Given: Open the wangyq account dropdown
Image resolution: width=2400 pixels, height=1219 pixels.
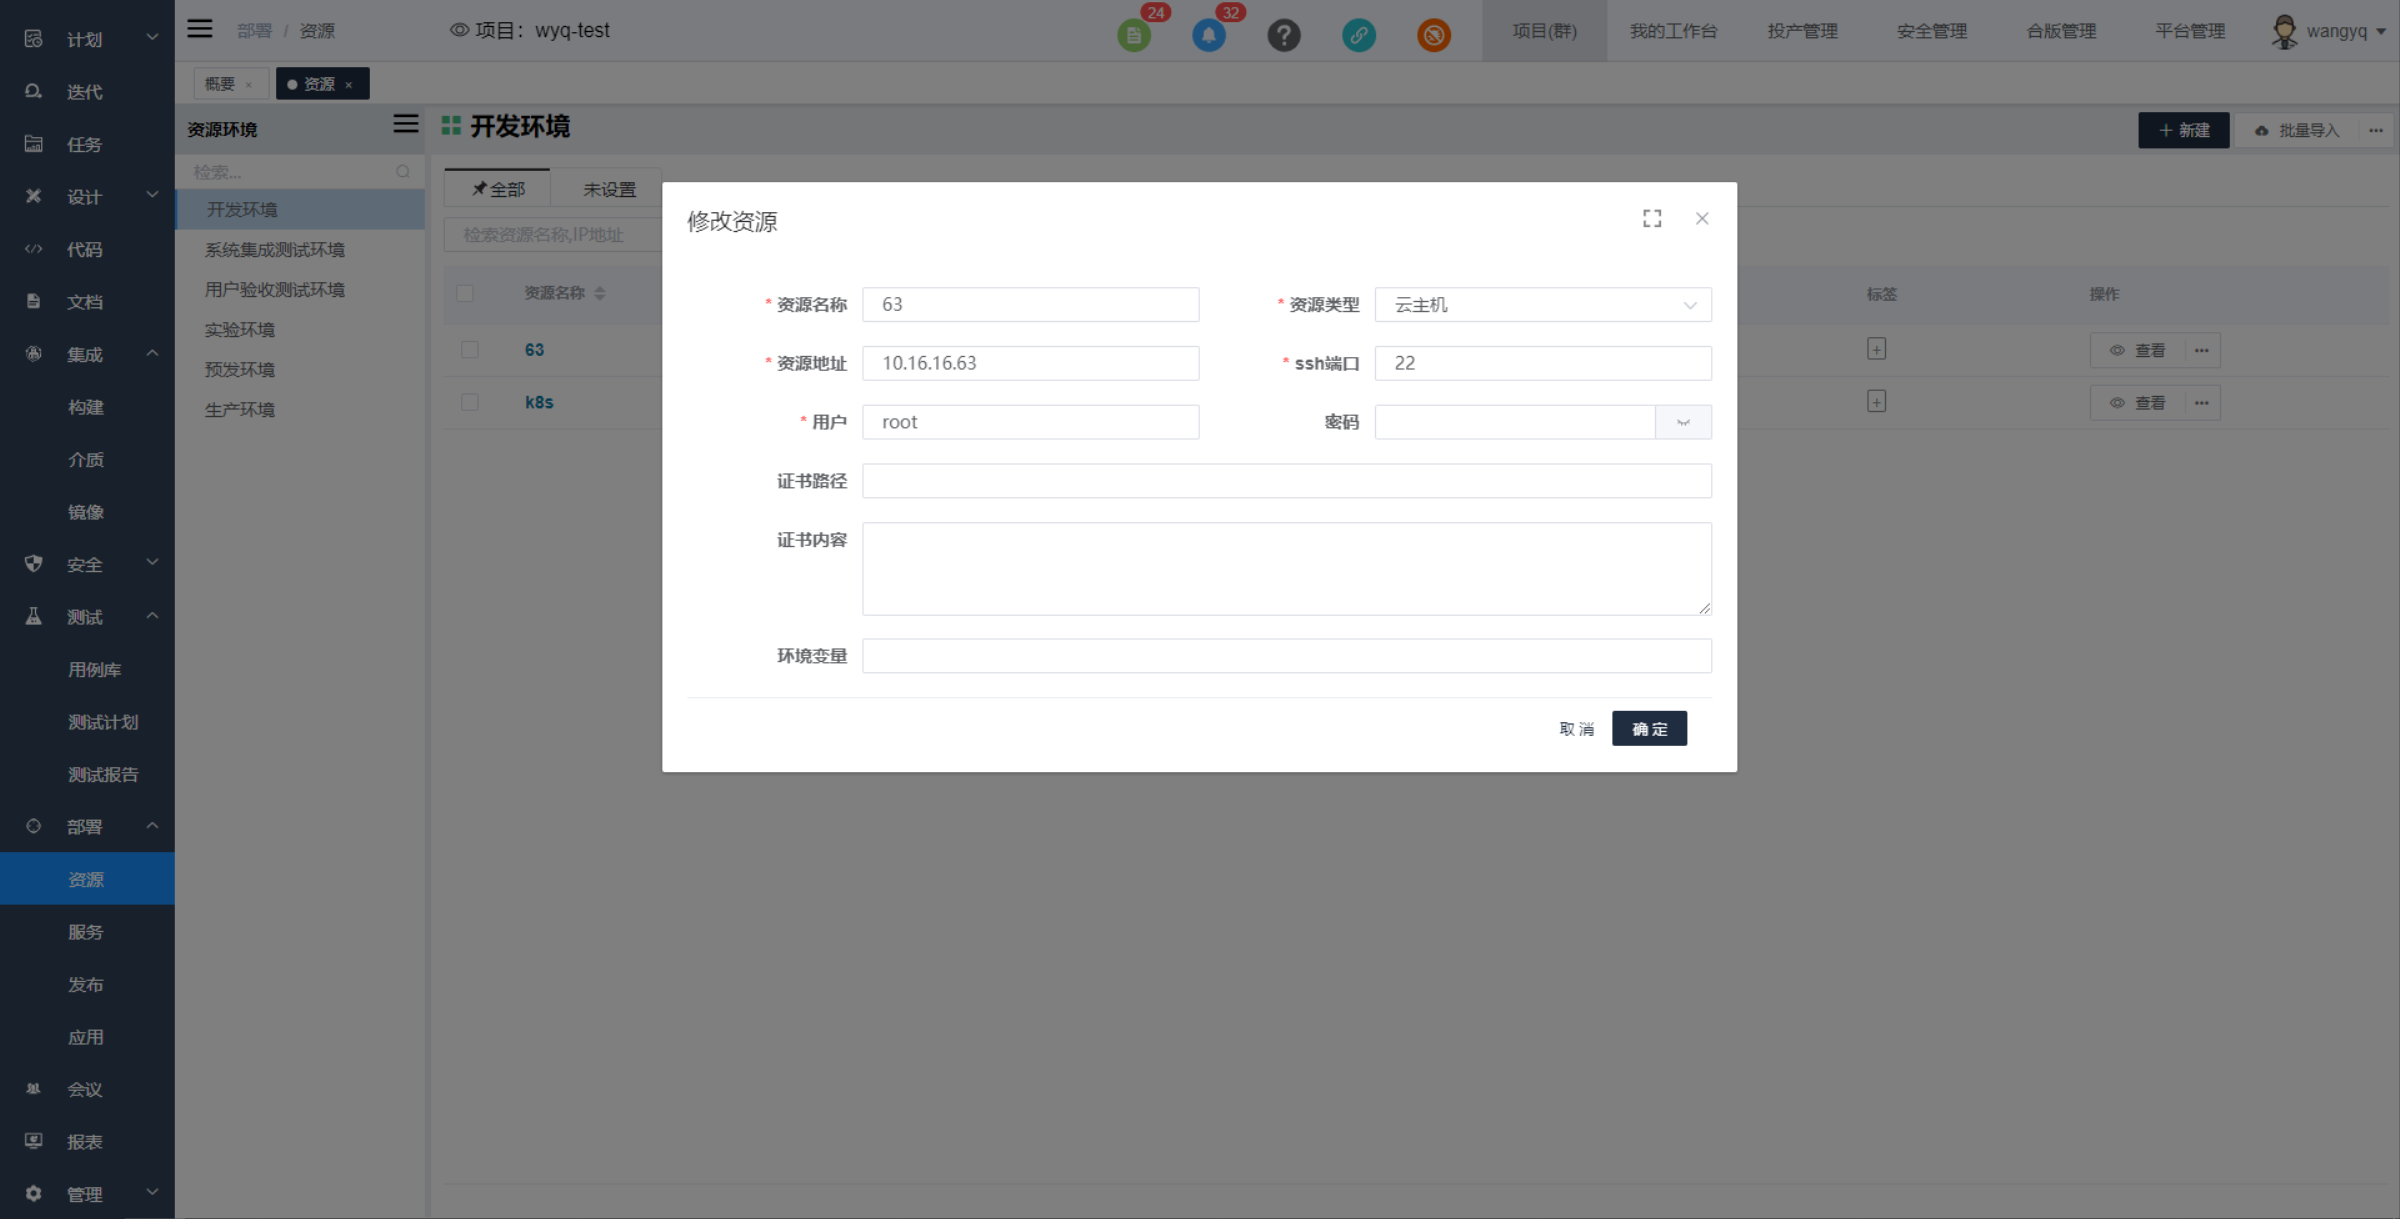Looking at the screenshot, I should tap(2330, 31).
